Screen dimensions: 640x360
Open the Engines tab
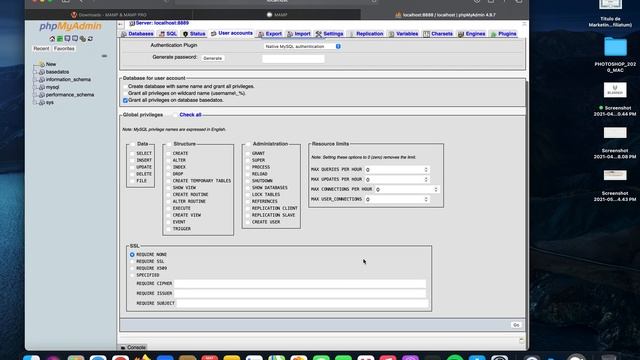472,34
